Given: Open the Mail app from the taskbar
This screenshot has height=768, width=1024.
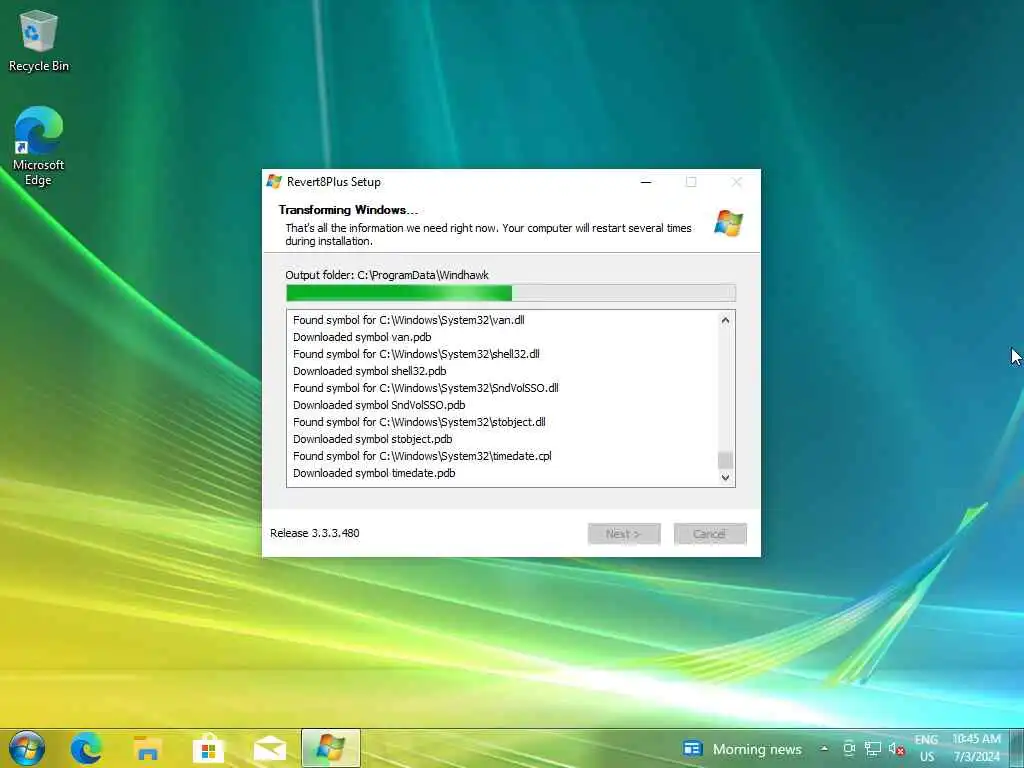Looking at the screenshot, I should click(270, 748).
